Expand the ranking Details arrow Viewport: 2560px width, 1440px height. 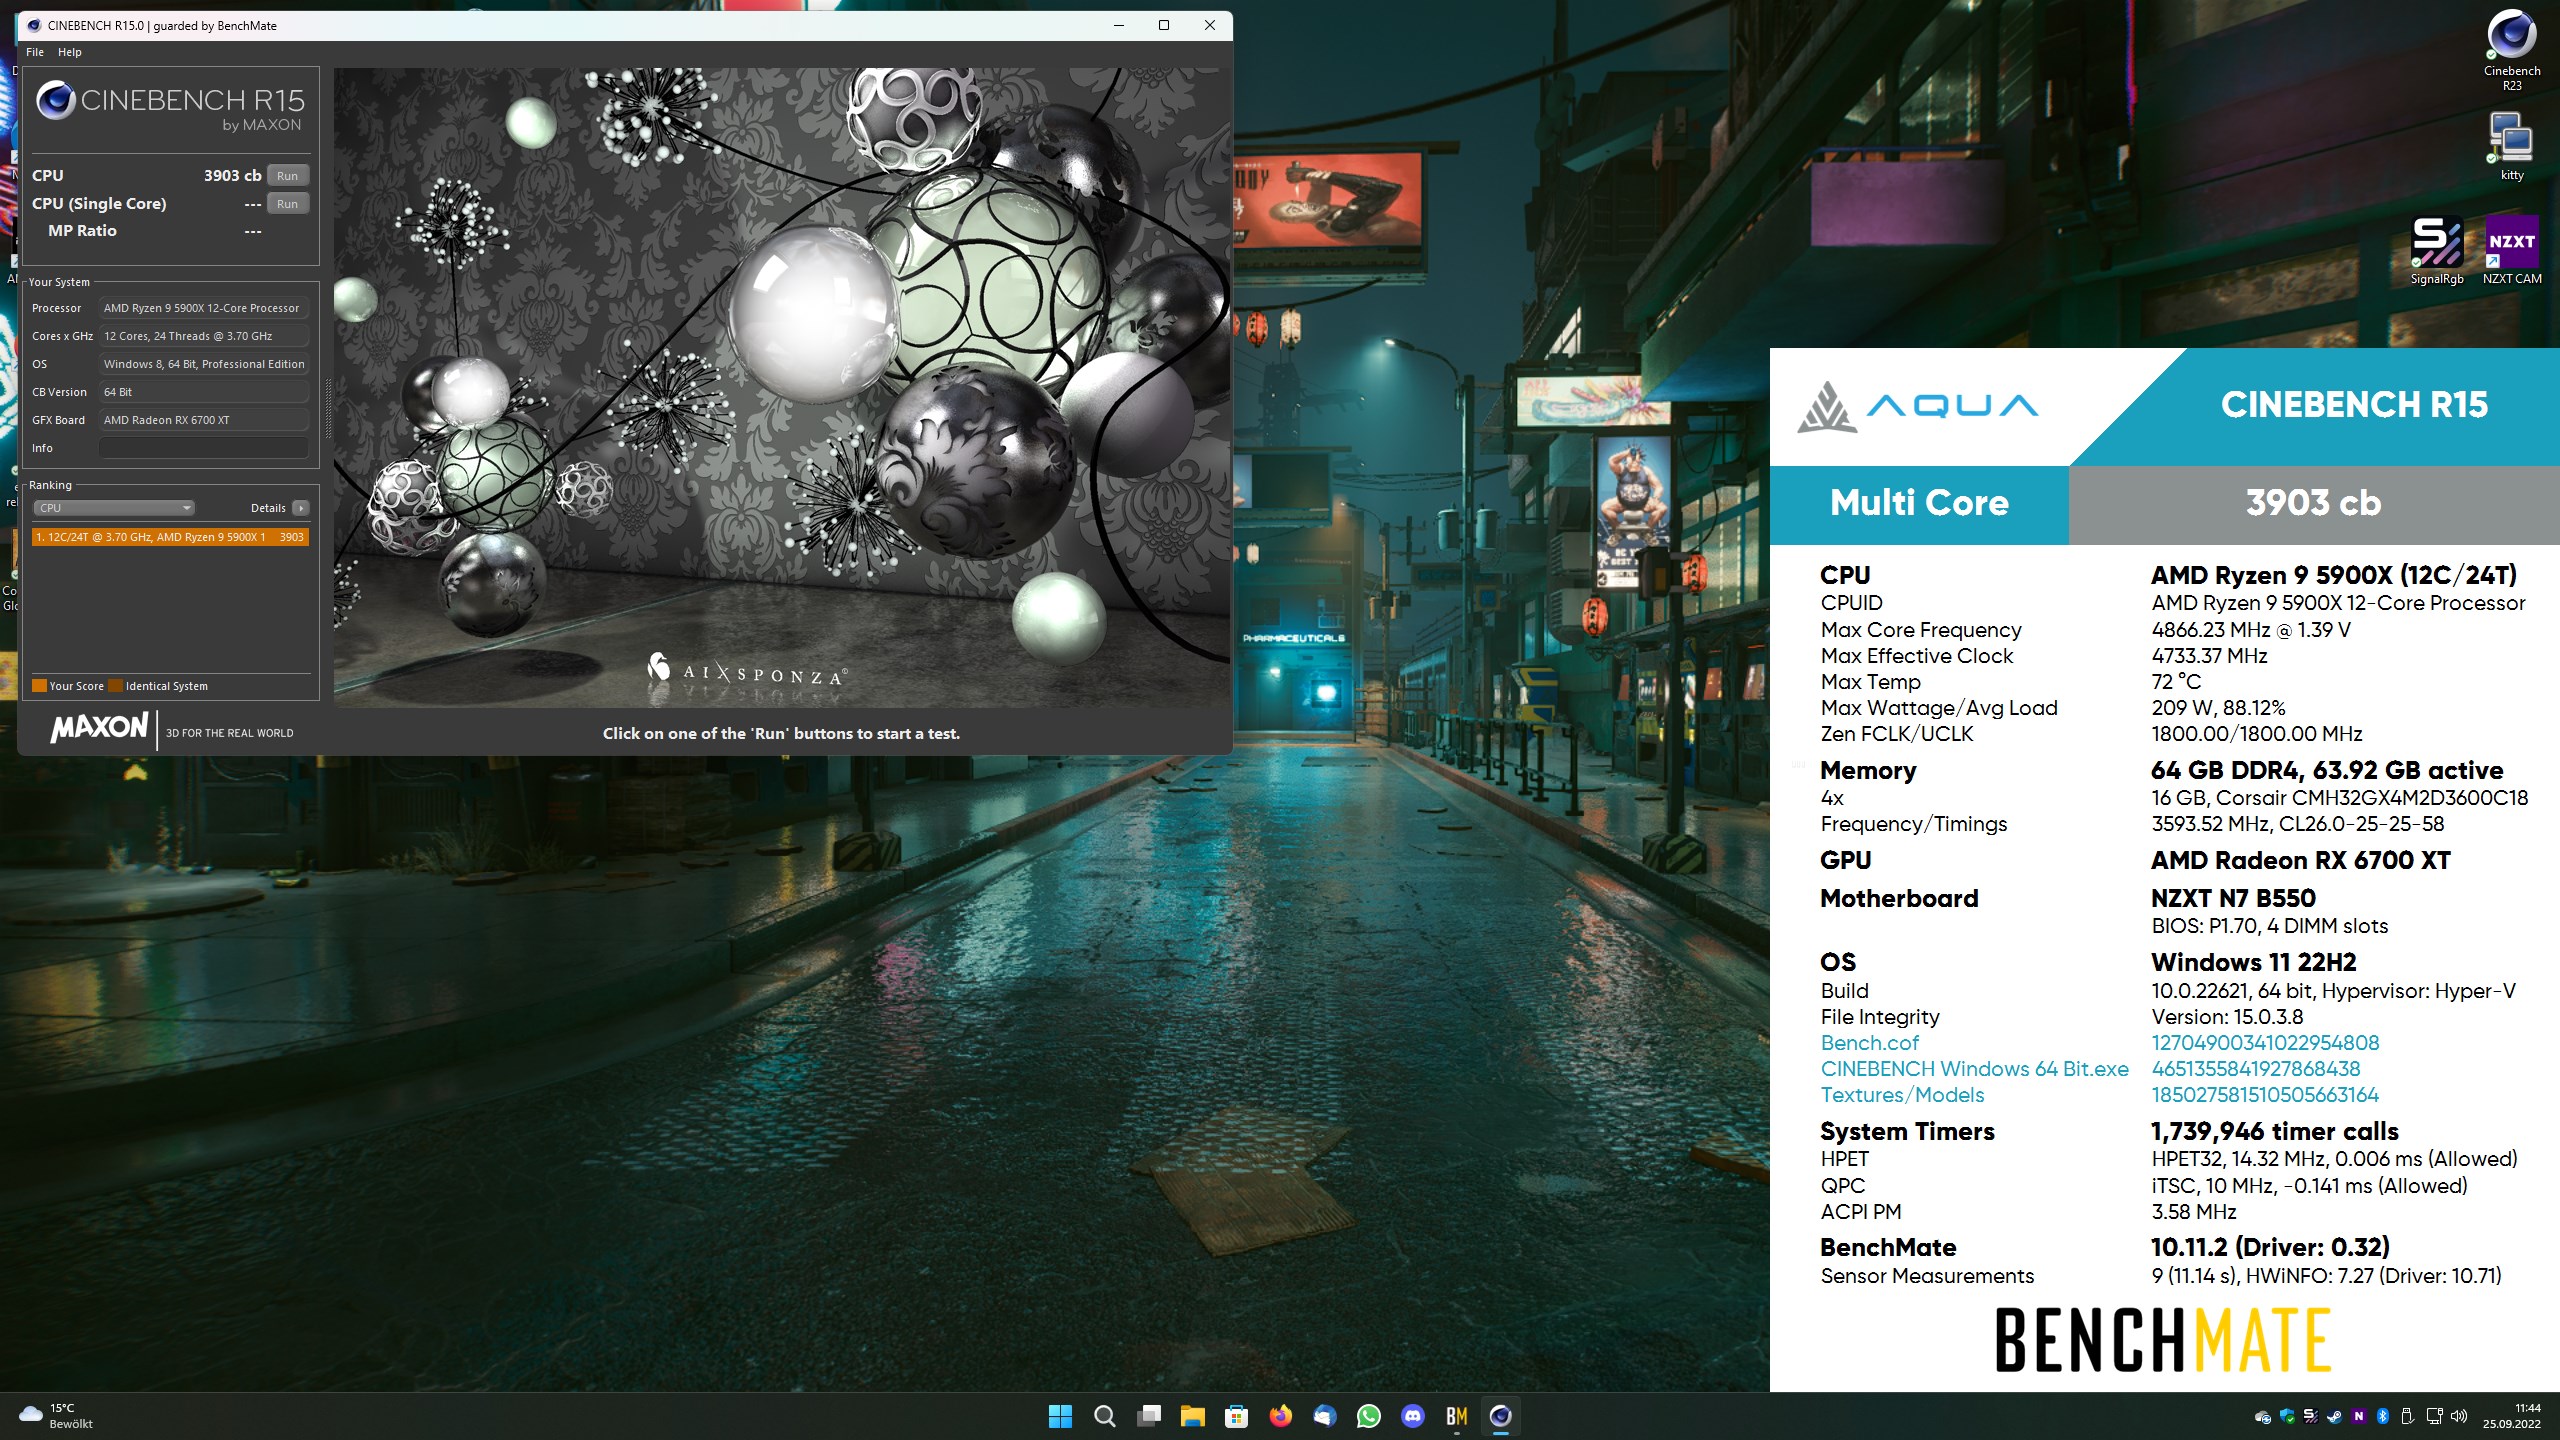click(301, 508)
